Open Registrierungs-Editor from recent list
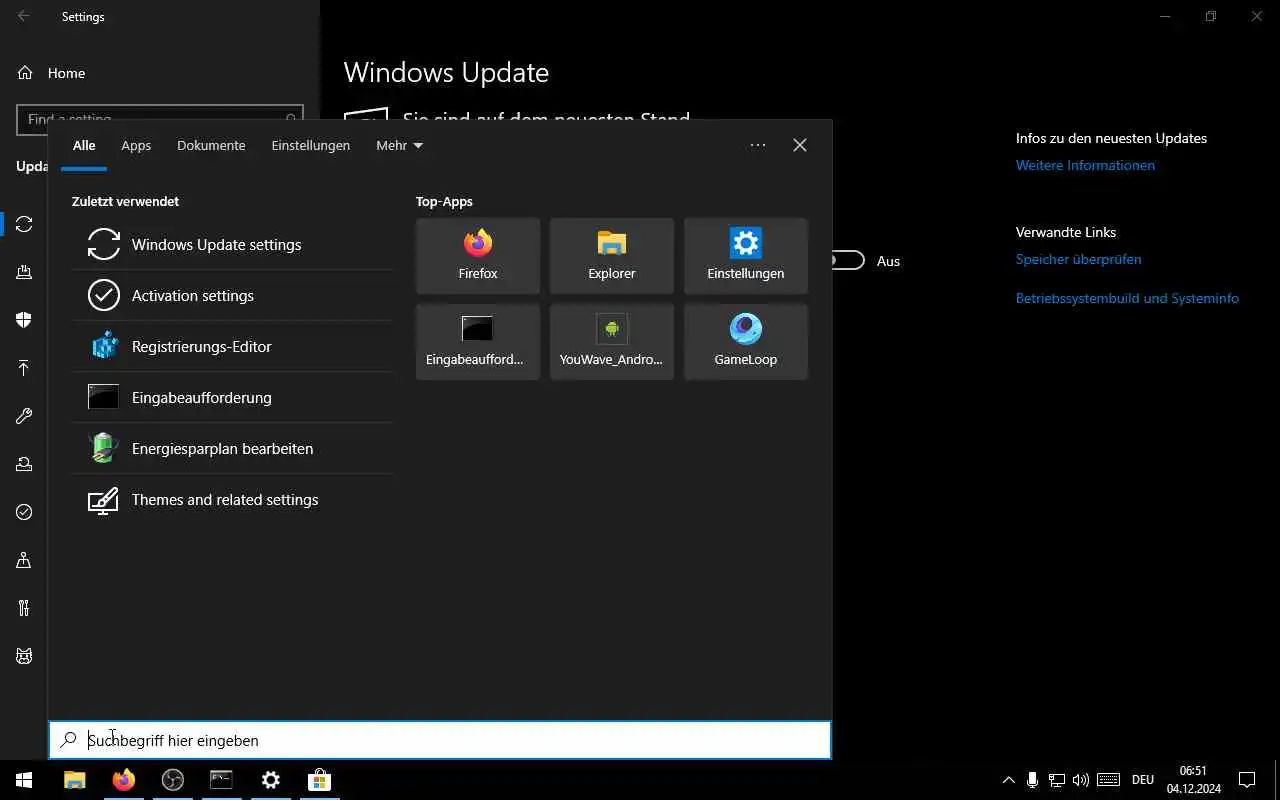The image size is (1280, 800). click(x=232, y=346)
